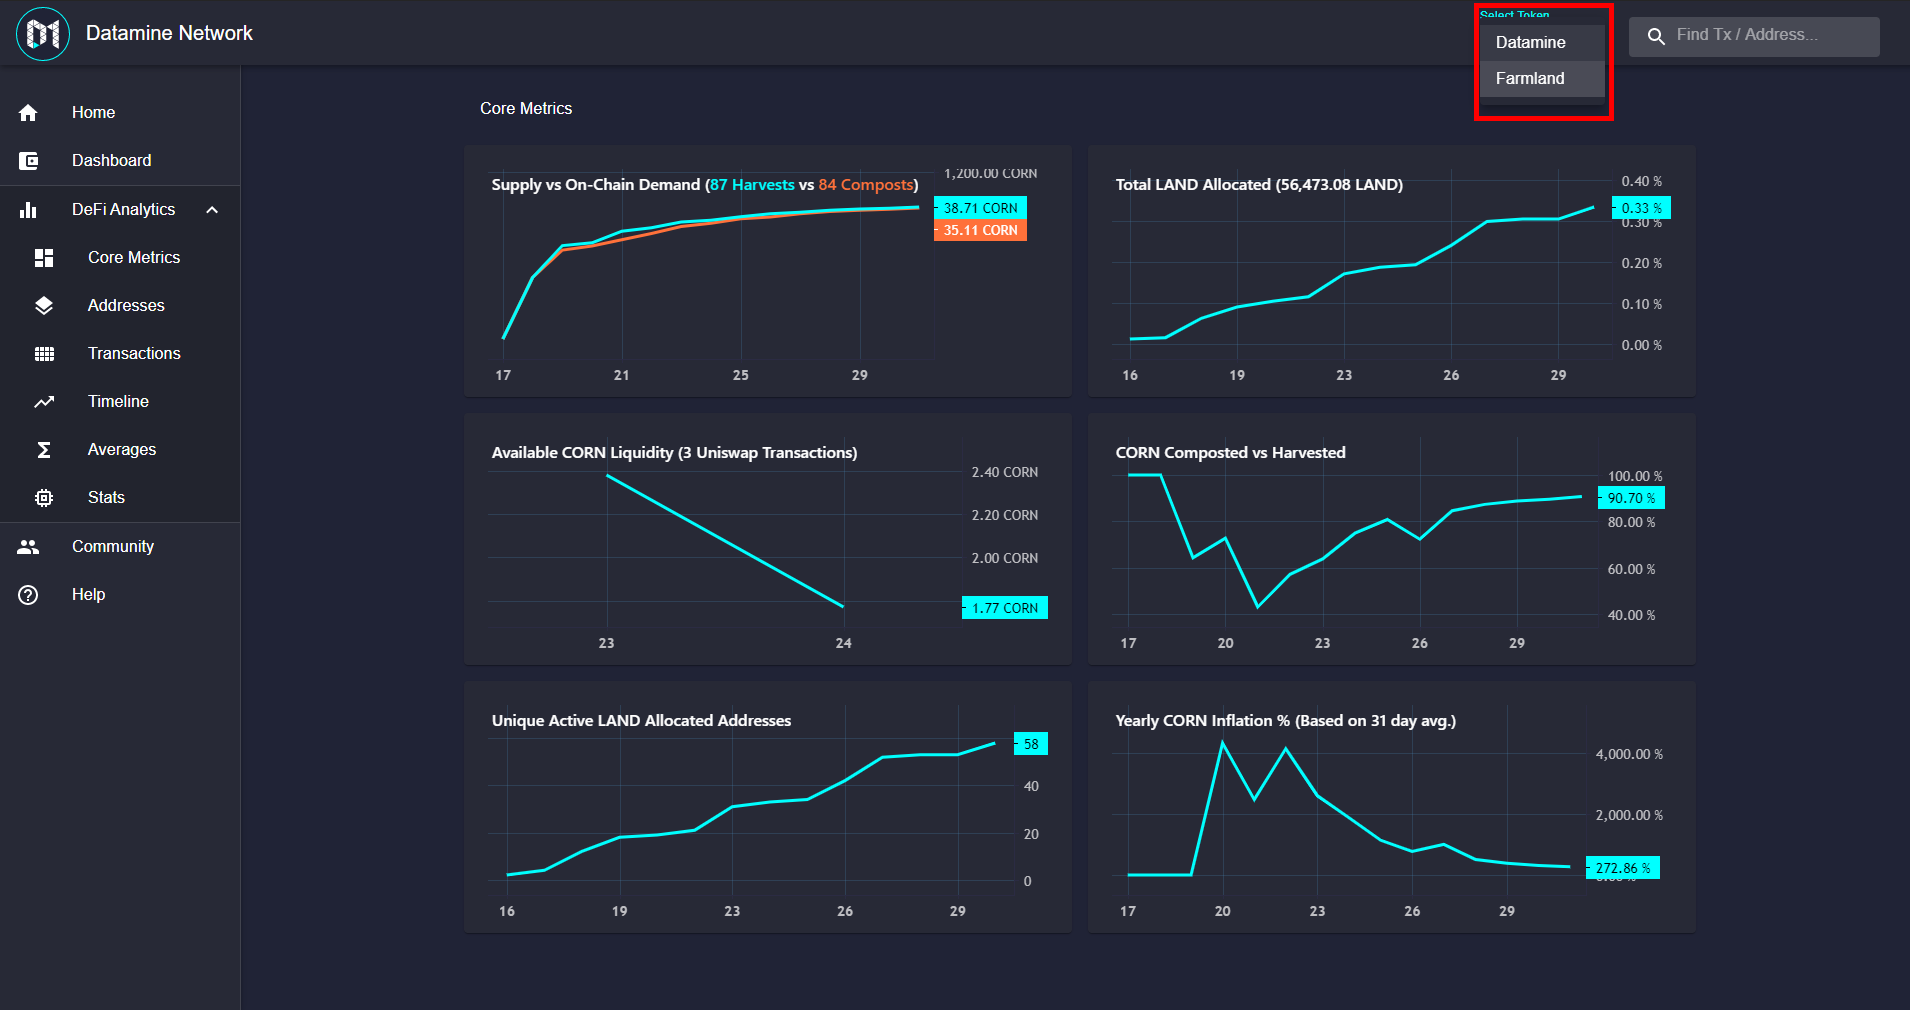Focus the Find Tx / Address search field

tap(1754, 36)
